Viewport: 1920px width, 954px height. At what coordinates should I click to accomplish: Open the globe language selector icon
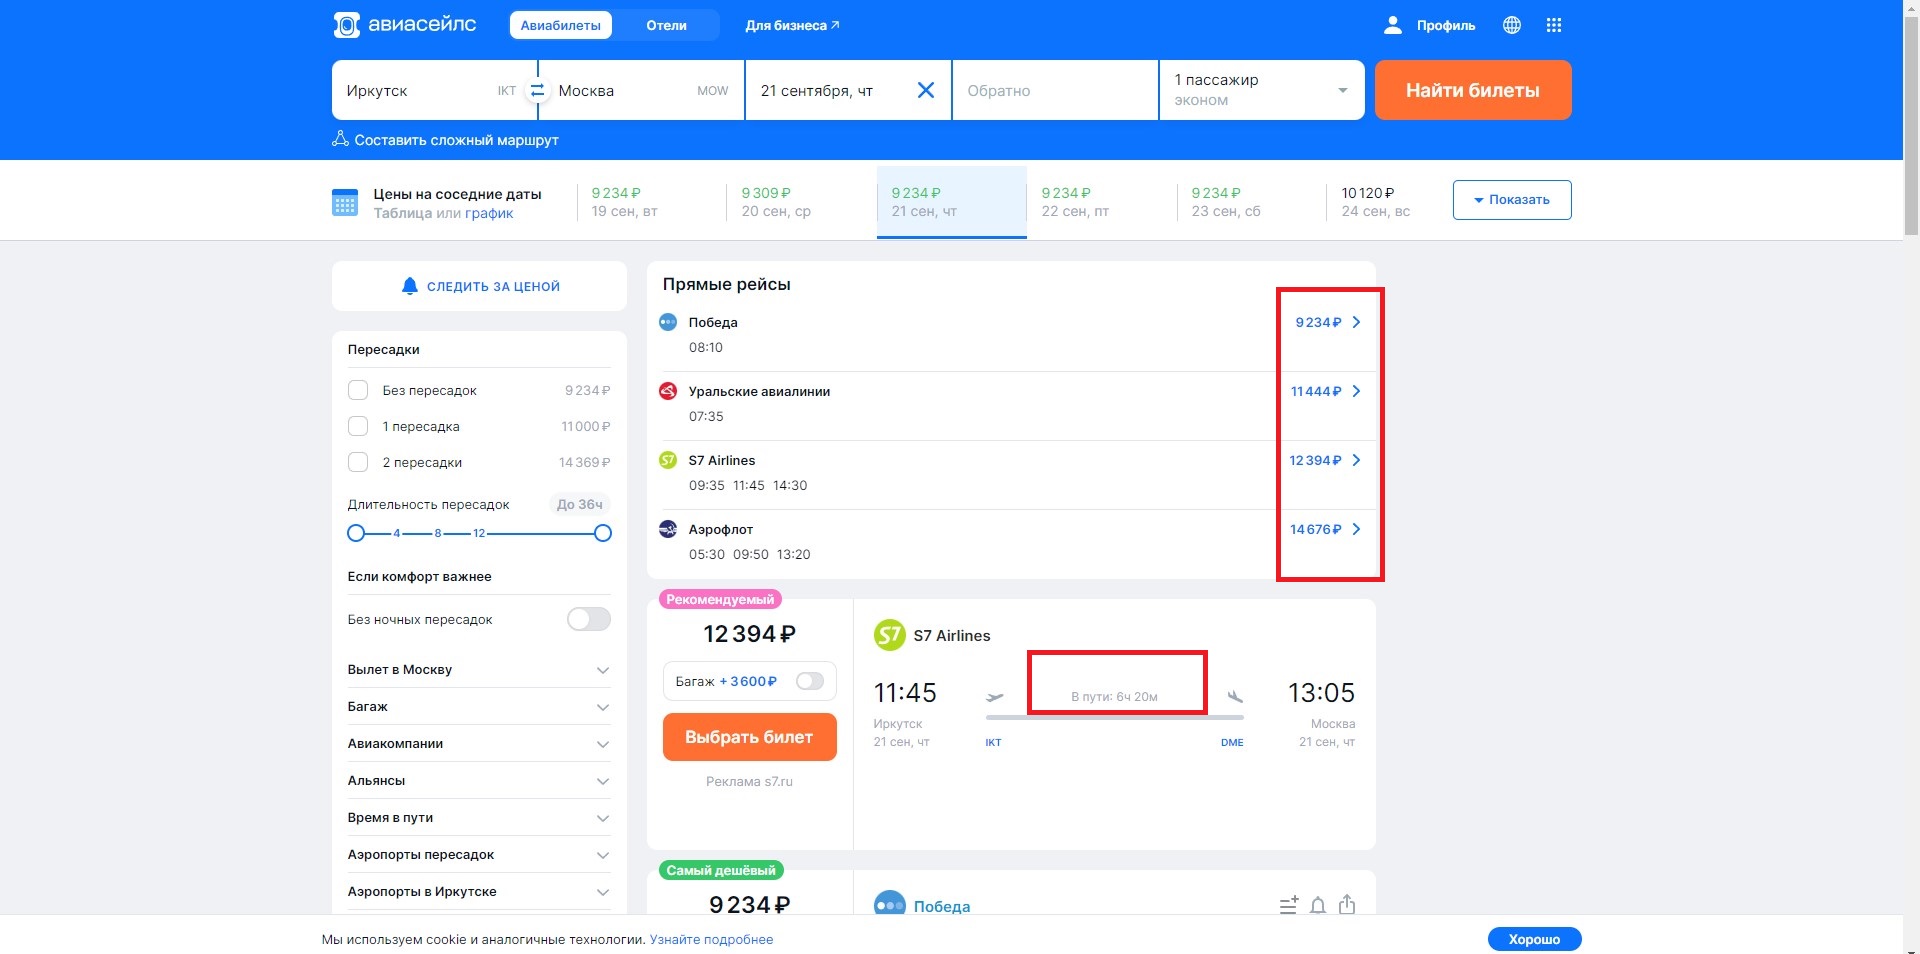tap(1512, 25)
